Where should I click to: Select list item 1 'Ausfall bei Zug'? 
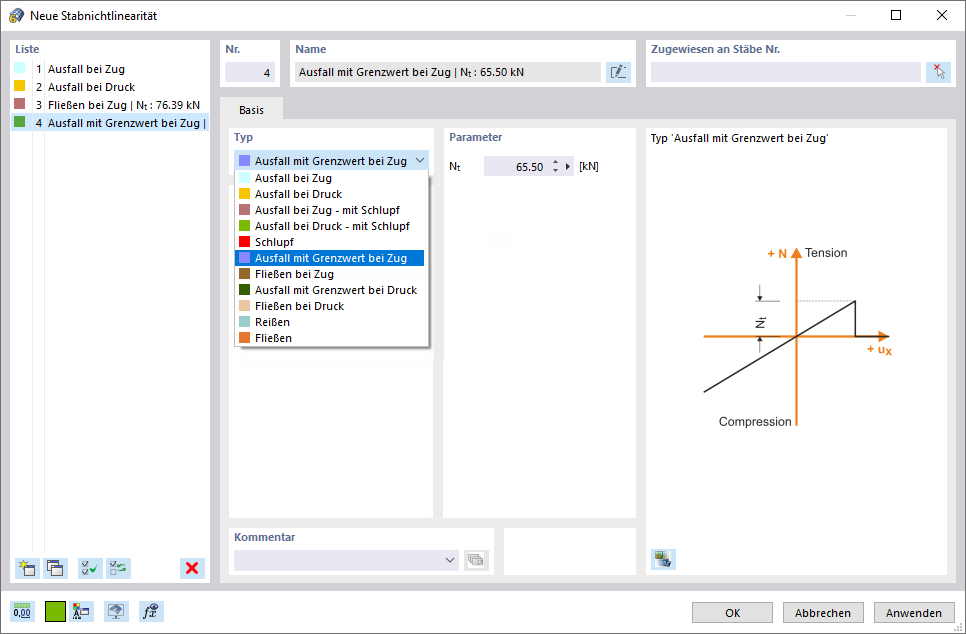111,69
